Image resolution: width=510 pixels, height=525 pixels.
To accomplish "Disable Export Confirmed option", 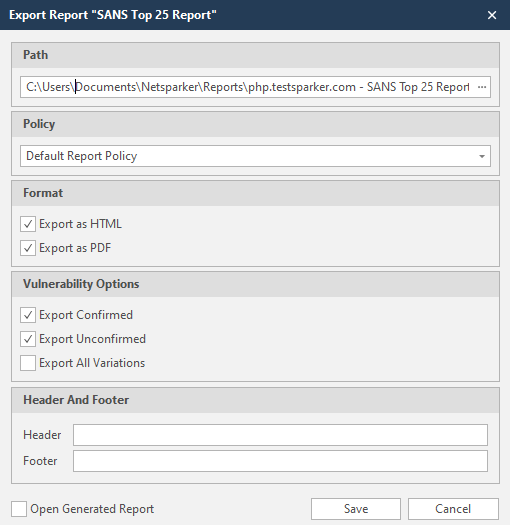I will (x=28, y=315).
